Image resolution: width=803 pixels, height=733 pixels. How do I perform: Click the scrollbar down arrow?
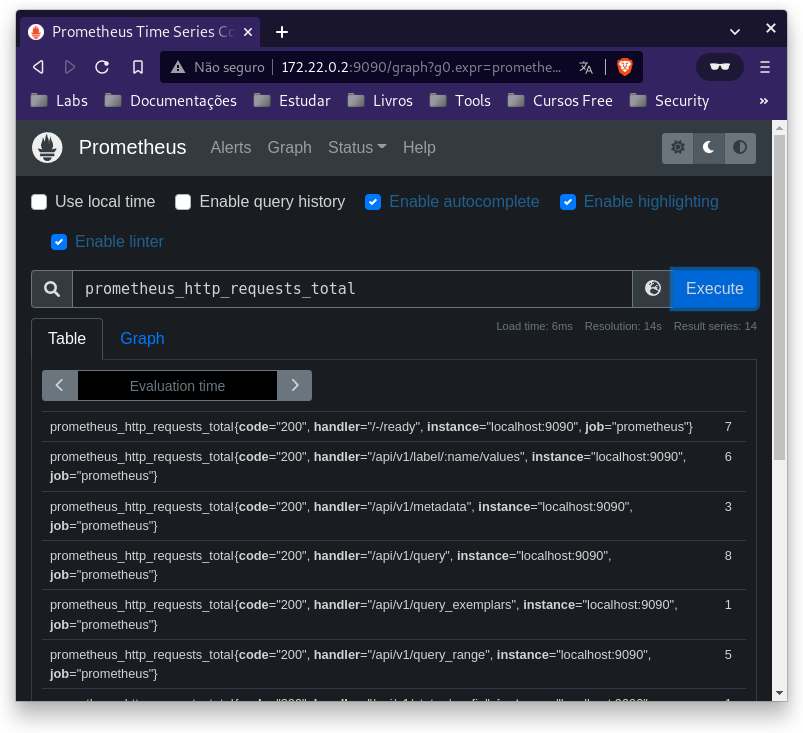[x=779, y=693]
